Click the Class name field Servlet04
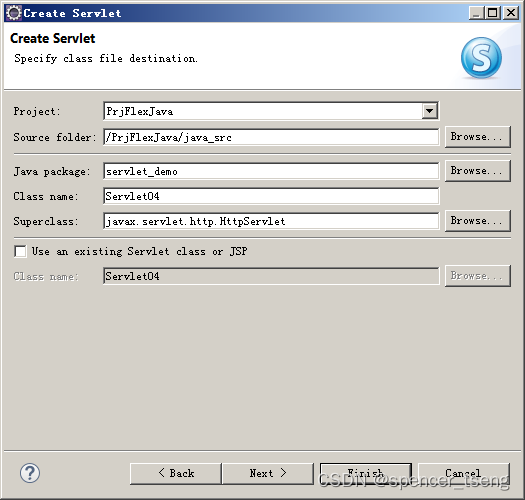The image size is (525, 500). point(271,196)
